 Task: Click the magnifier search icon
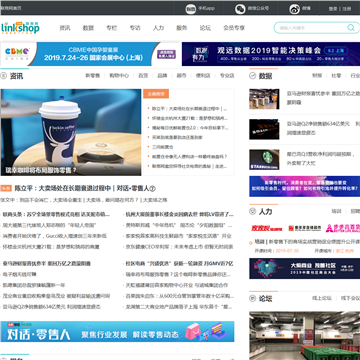pos(351,28)
